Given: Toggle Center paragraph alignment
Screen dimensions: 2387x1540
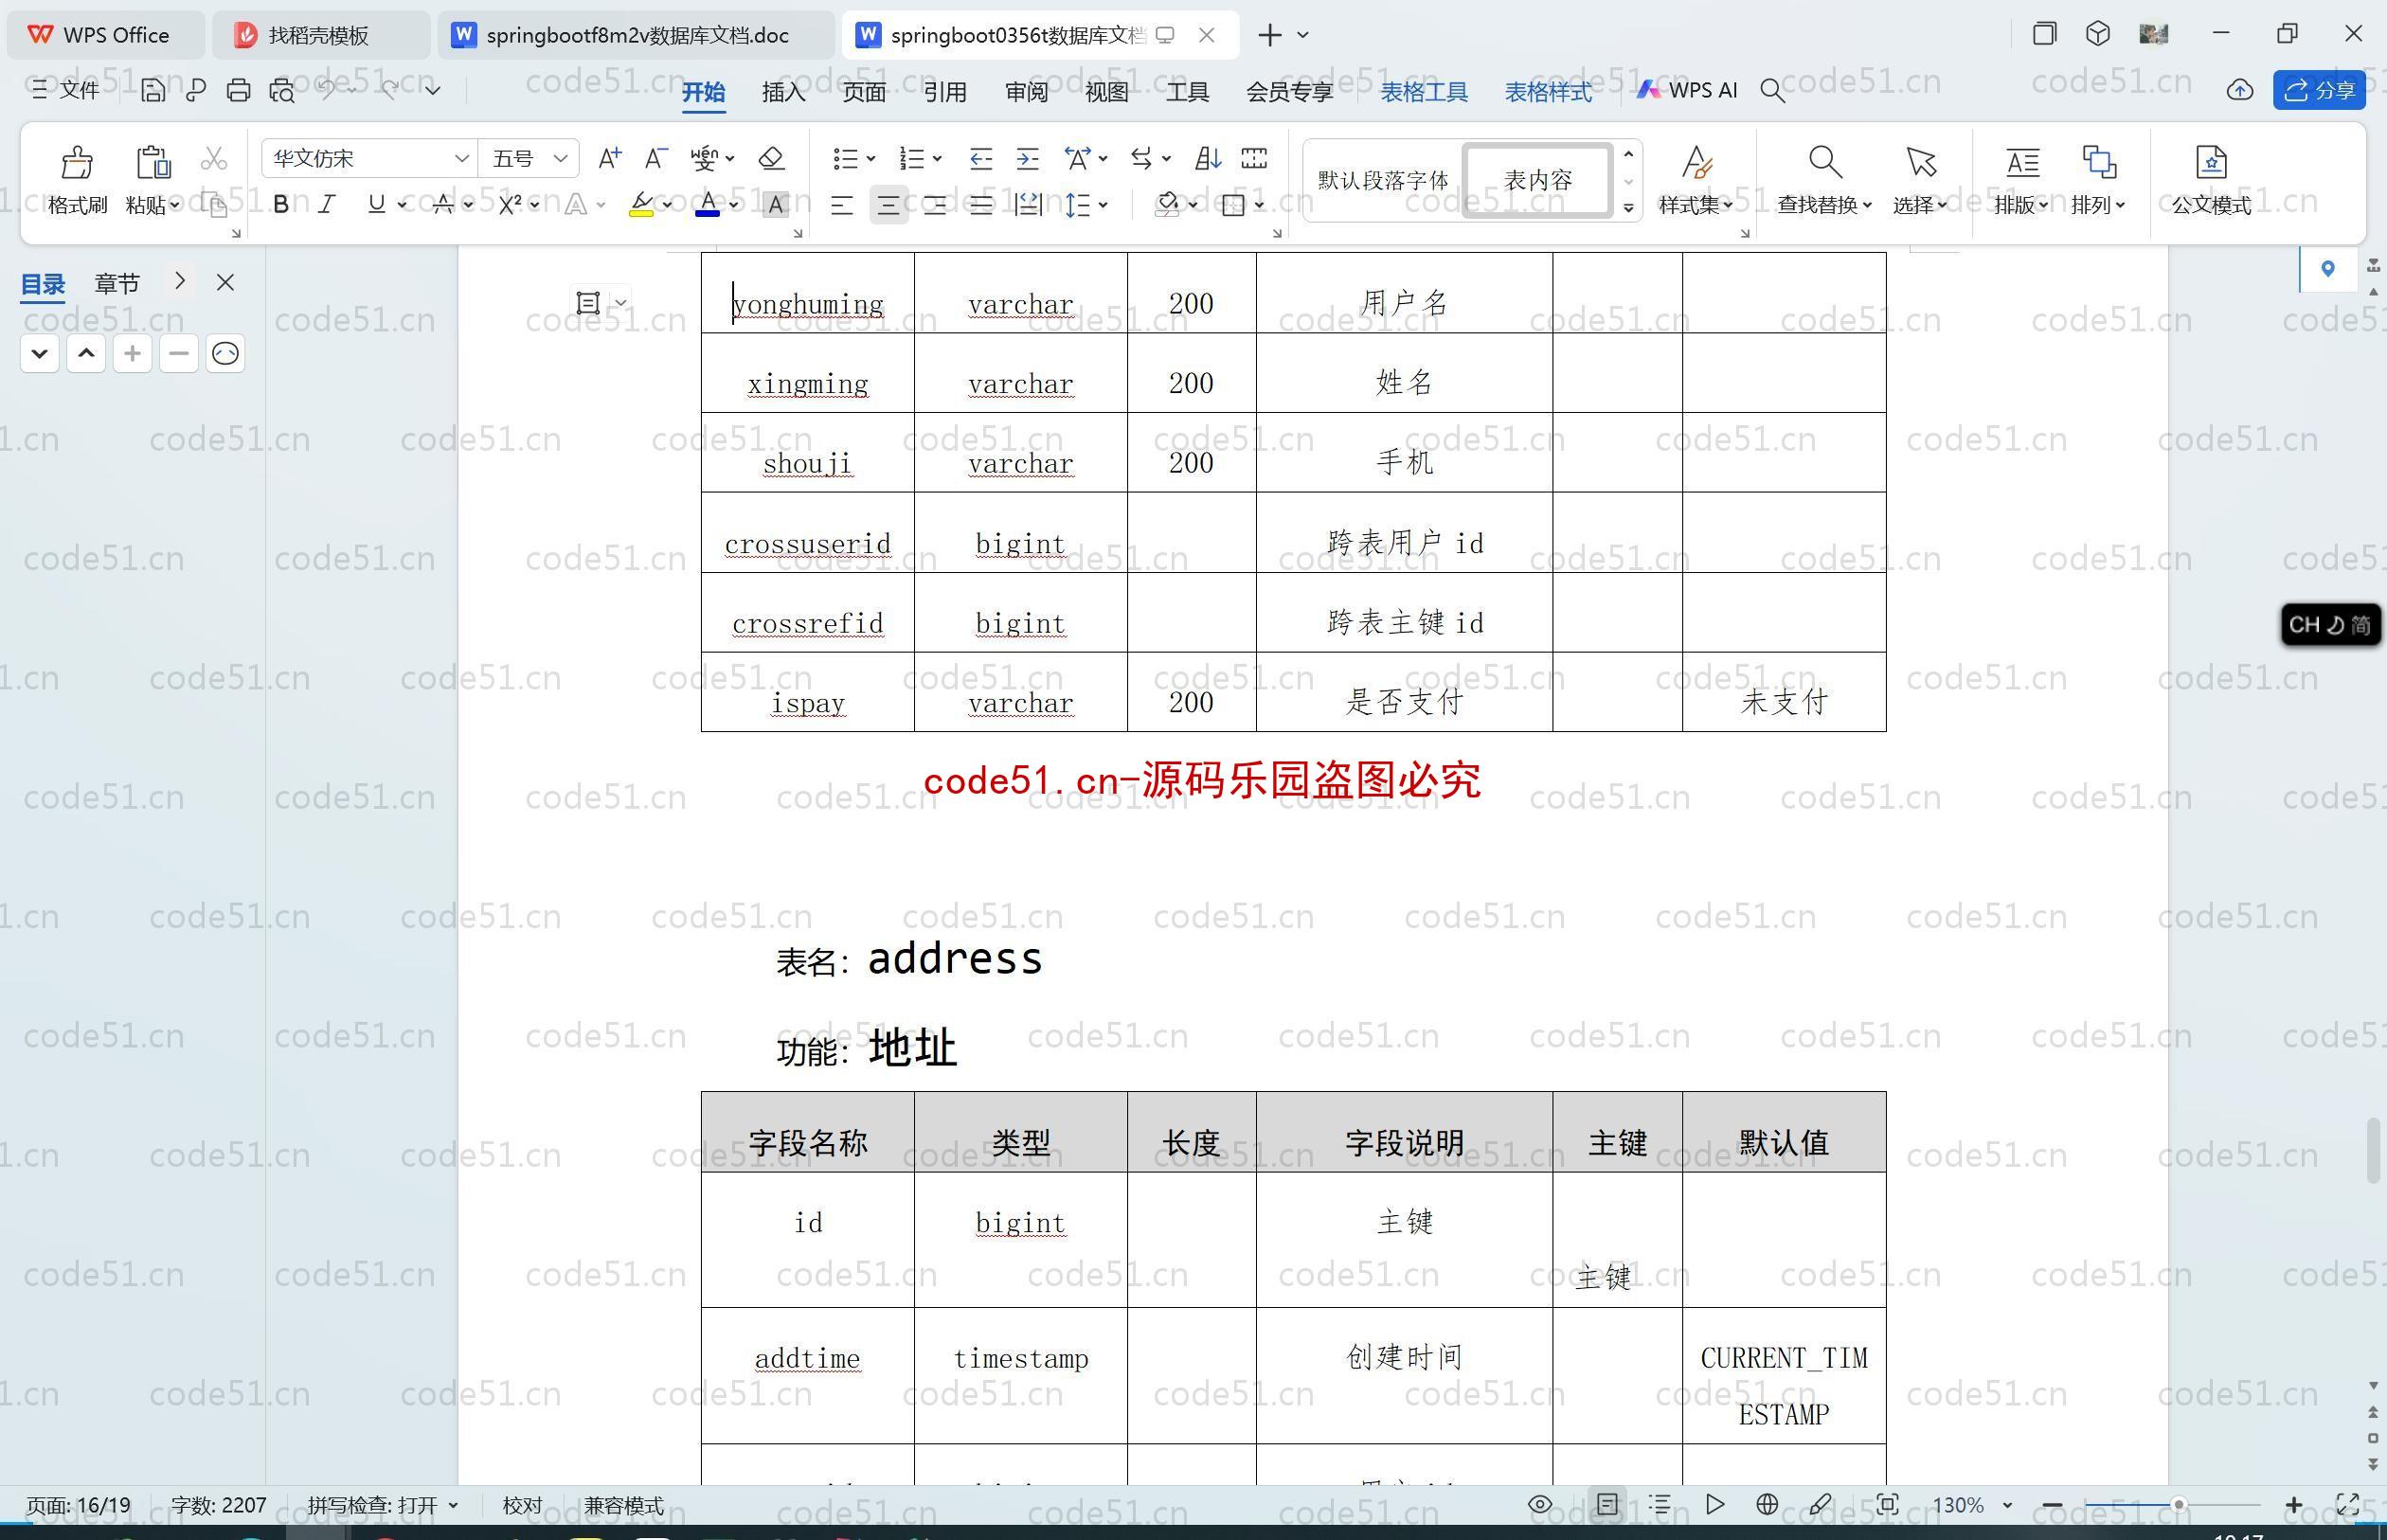Looking at the screenshot, I should 888,205.
